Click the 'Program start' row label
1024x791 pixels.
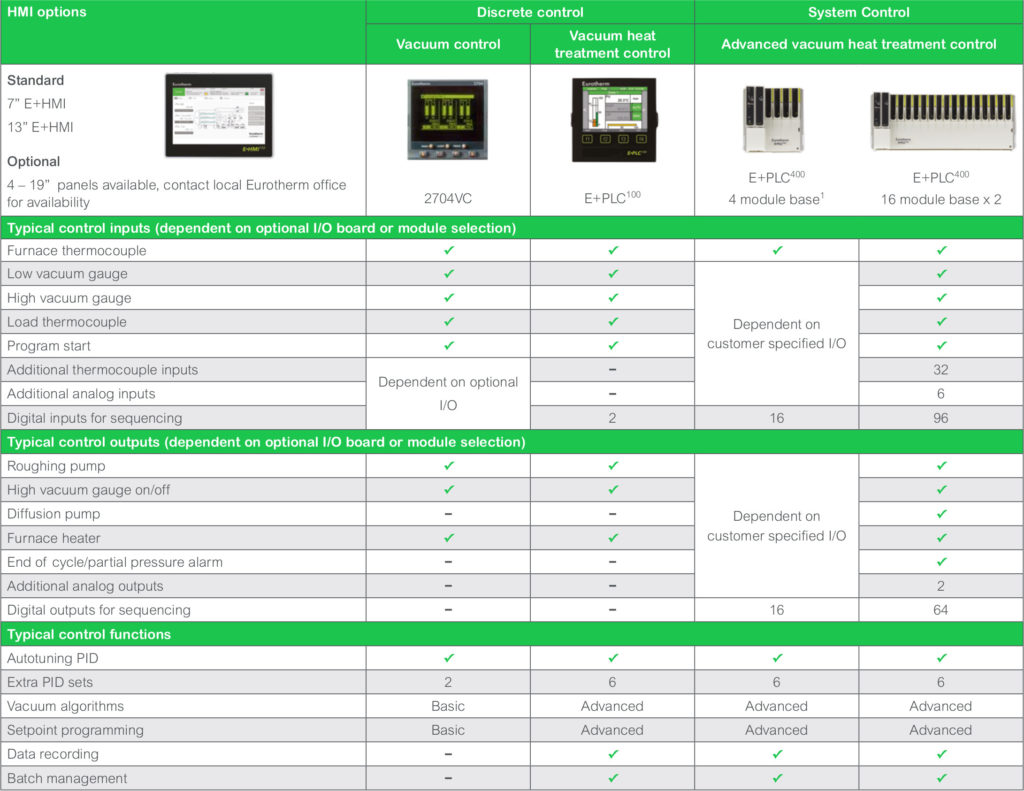click(49, 346)
